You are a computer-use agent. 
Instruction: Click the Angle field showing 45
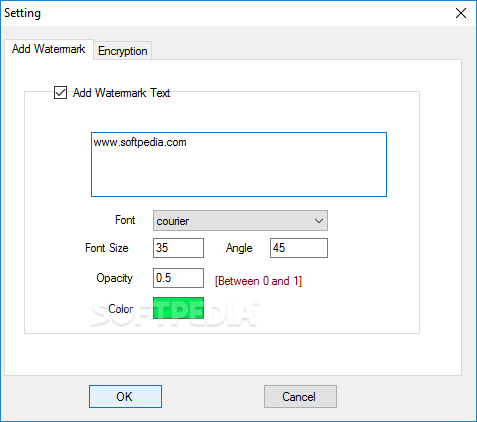pos(299,248)
